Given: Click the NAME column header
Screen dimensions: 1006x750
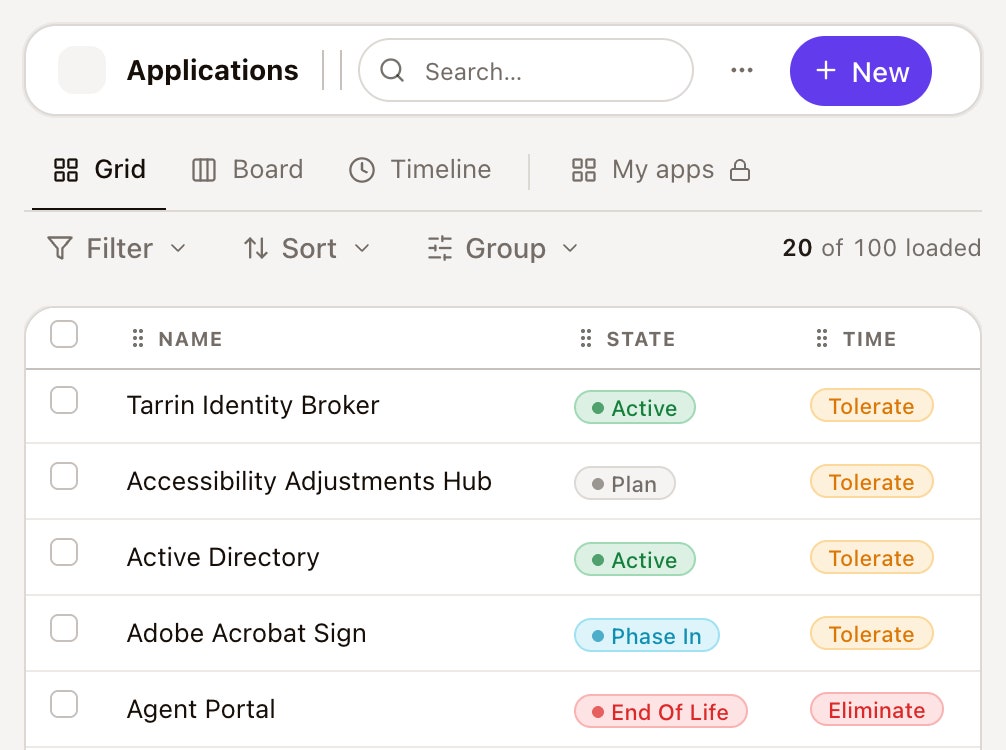Looking at the screenshot, I should click(x=191, y=339).
